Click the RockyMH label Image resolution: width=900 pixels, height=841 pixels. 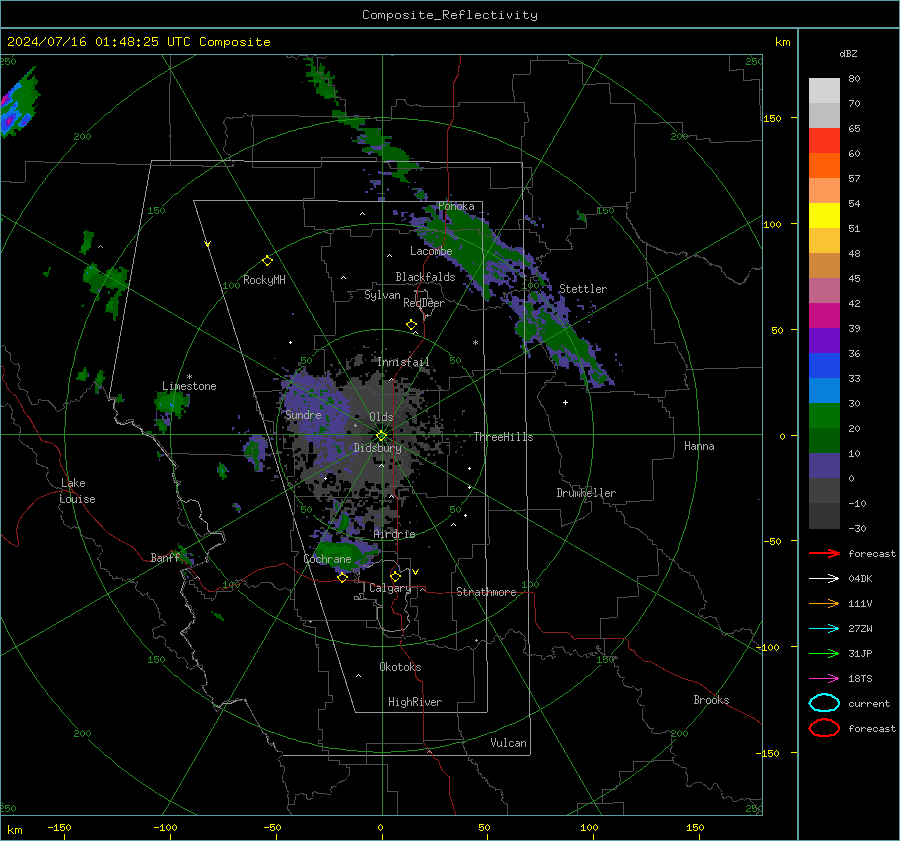(x=264, y=280)
